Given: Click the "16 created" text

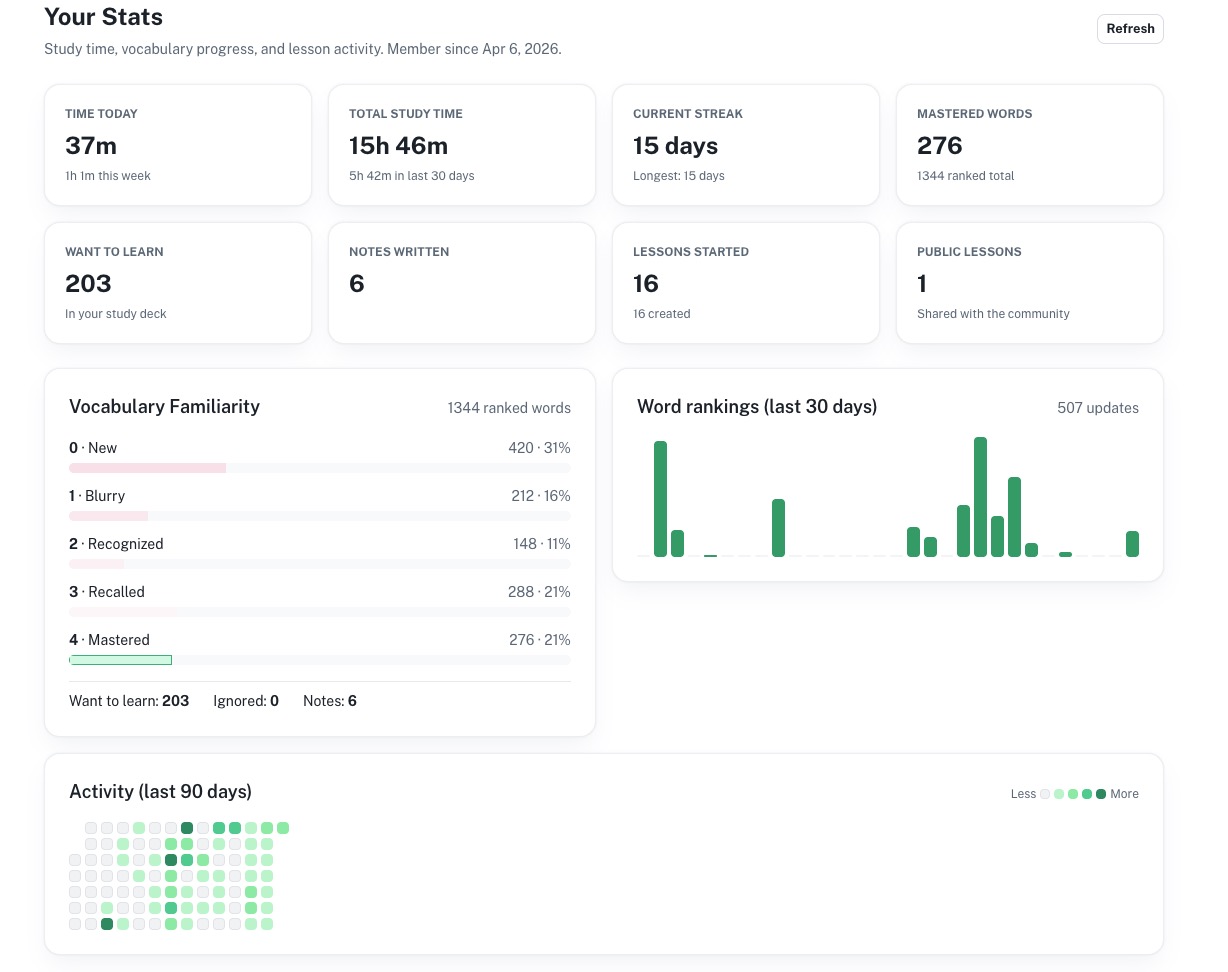Looking at the screenshot, I should pos(662,314).
